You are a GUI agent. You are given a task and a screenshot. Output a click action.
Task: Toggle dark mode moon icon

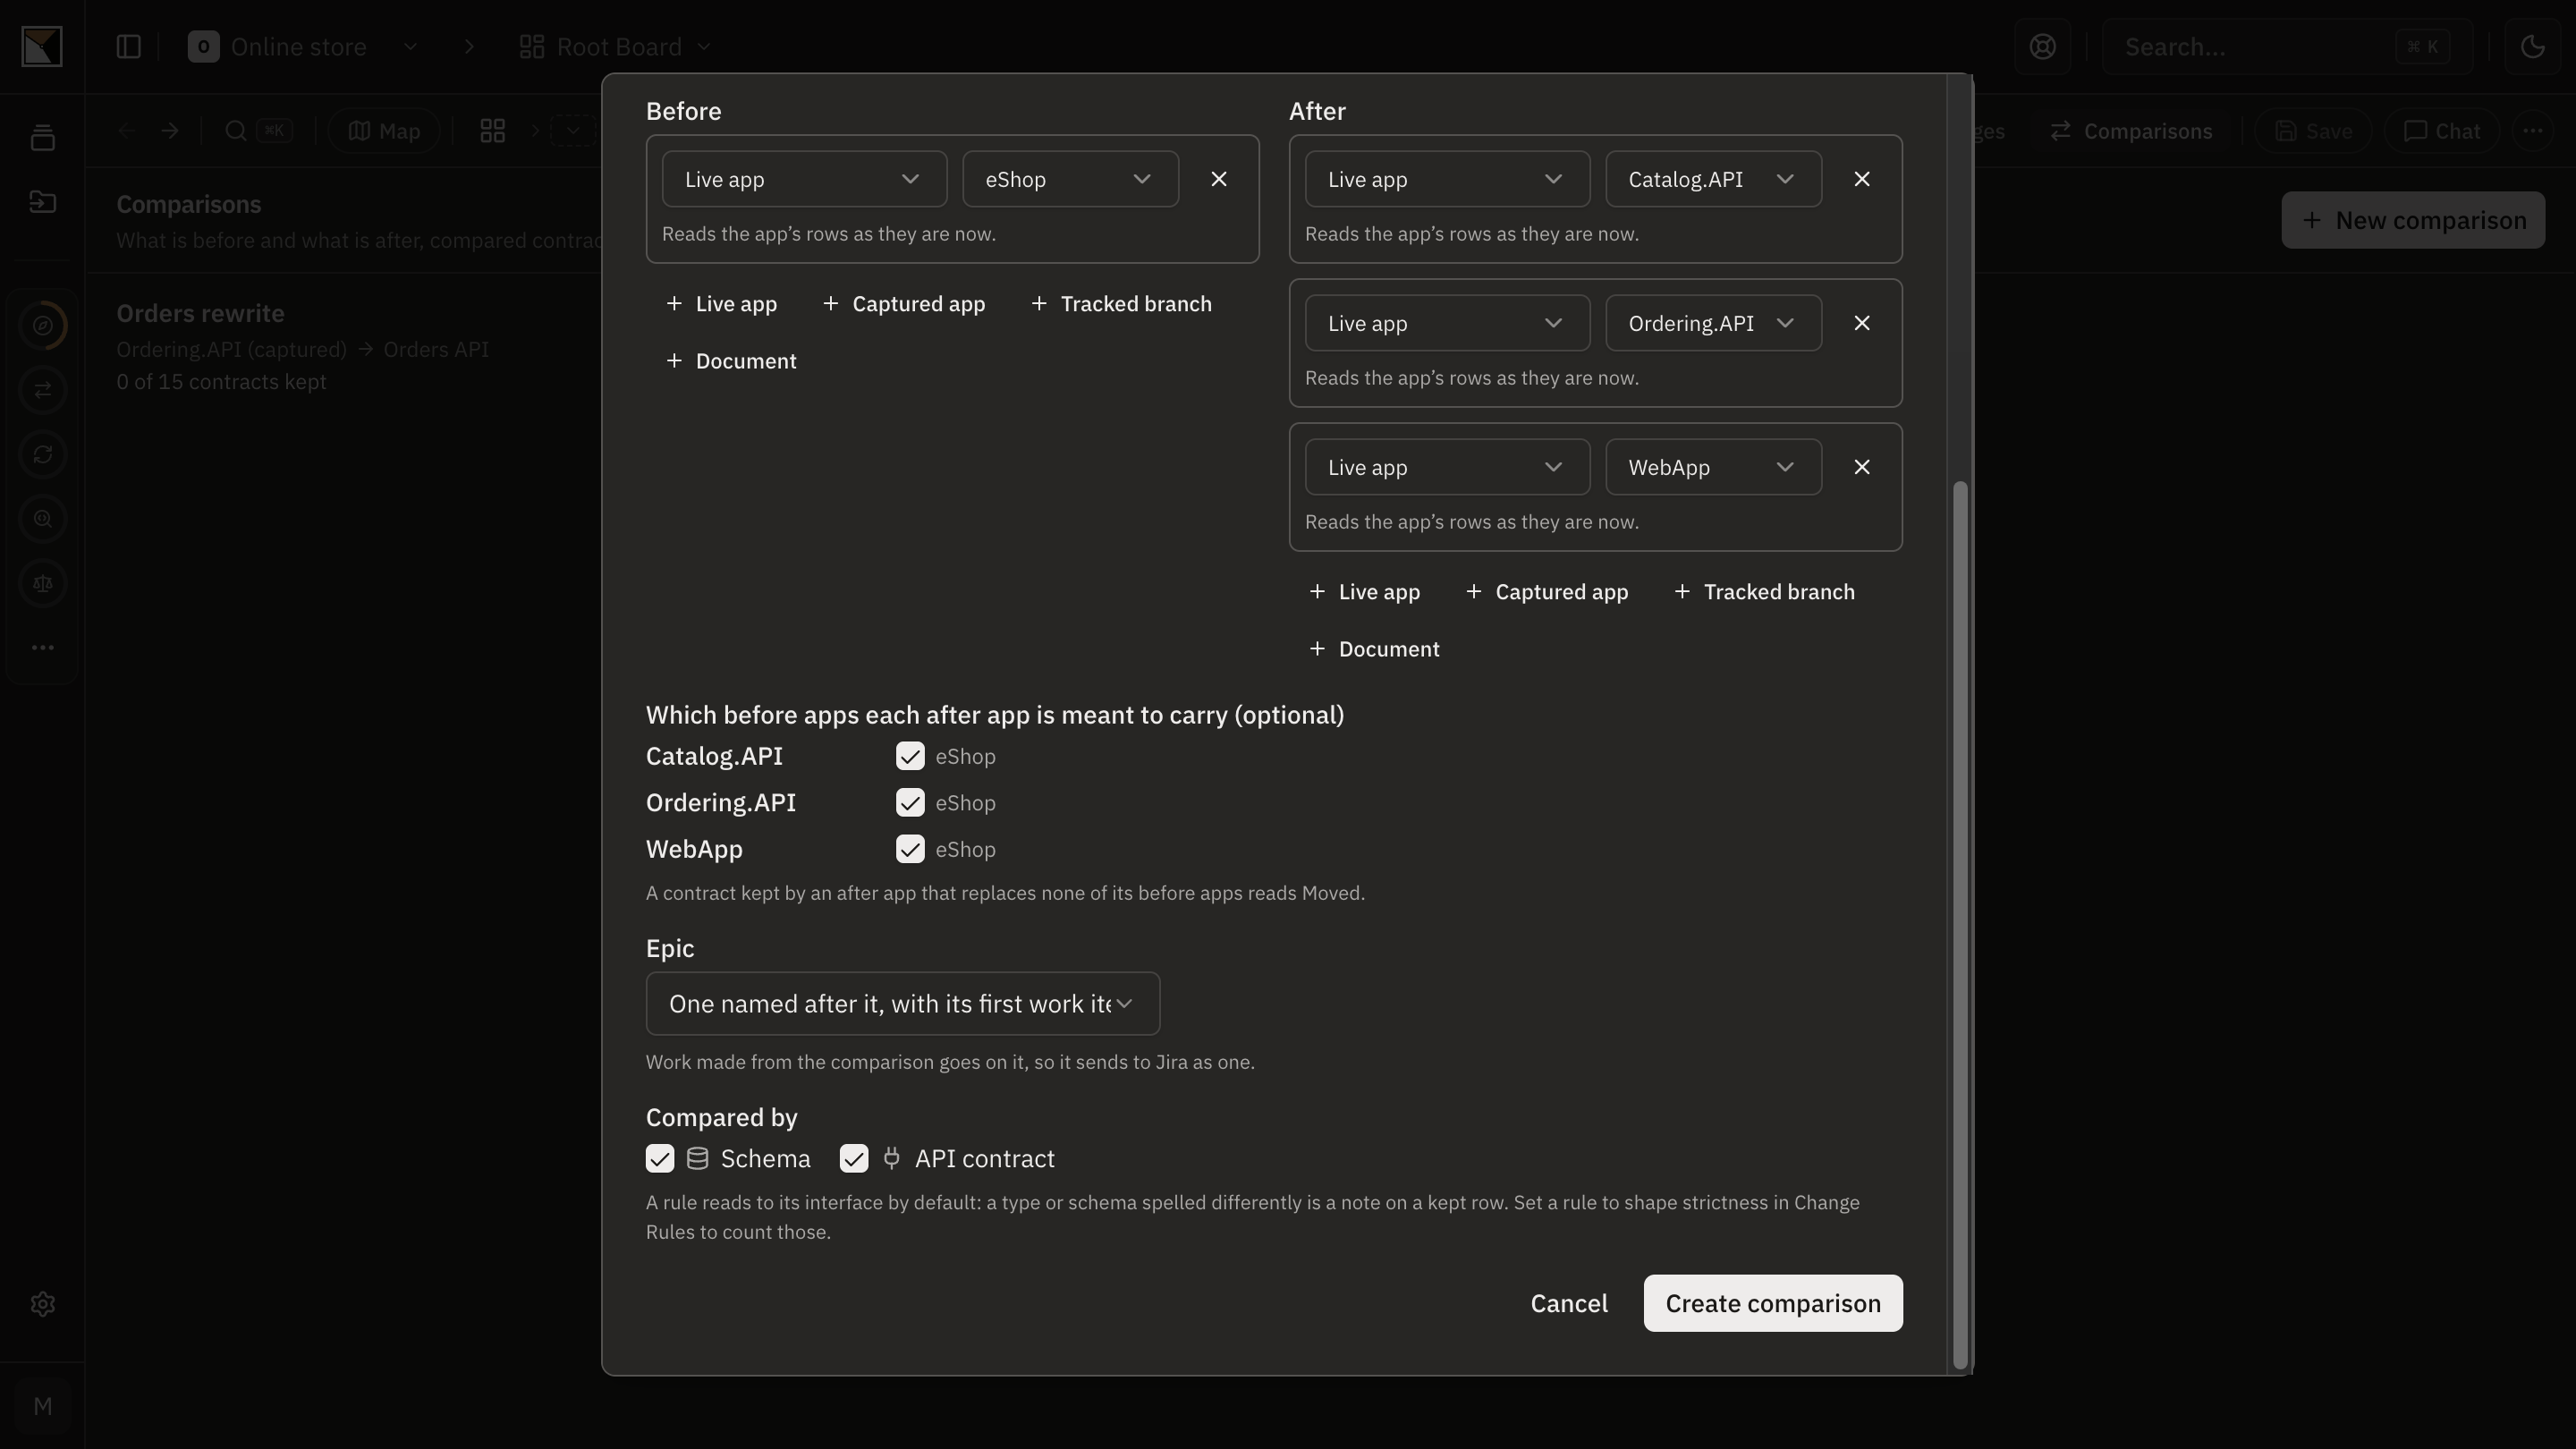(x=2532, y=47)
